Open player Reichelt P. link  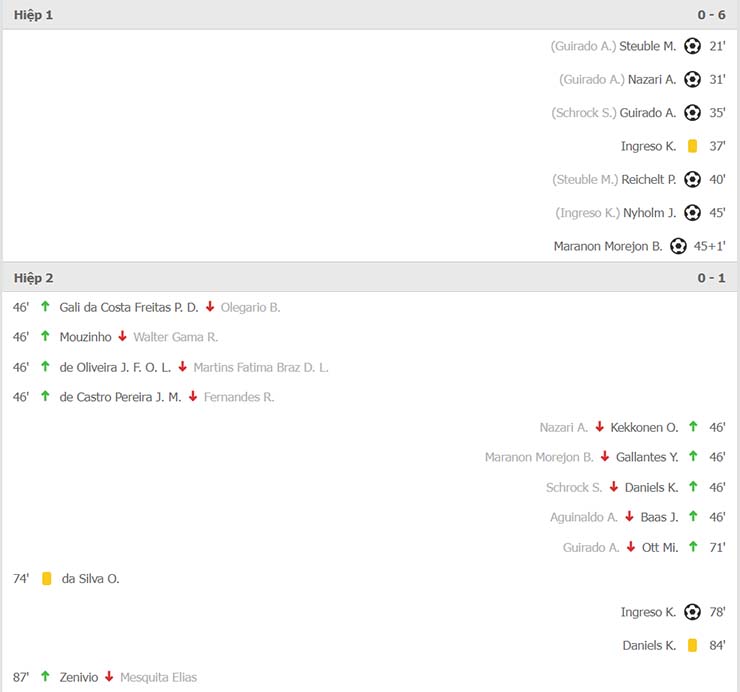coord(648,180)
